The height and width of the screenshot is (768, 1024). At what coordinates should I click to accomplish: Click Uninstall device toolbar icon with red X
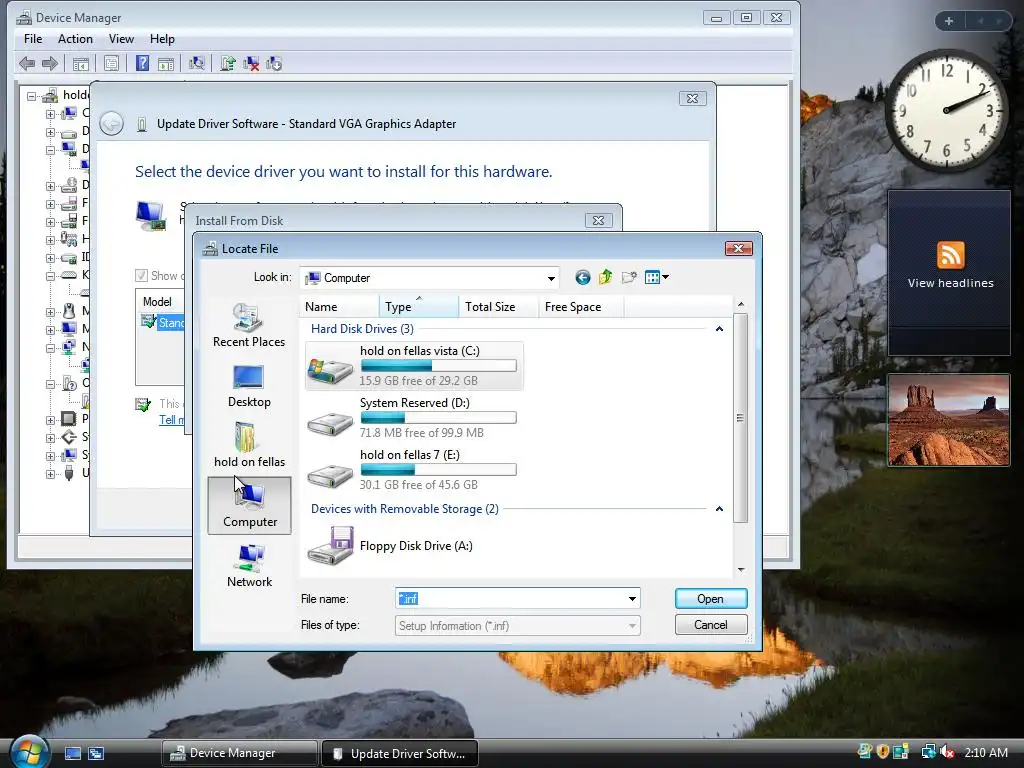pos(251,63)
